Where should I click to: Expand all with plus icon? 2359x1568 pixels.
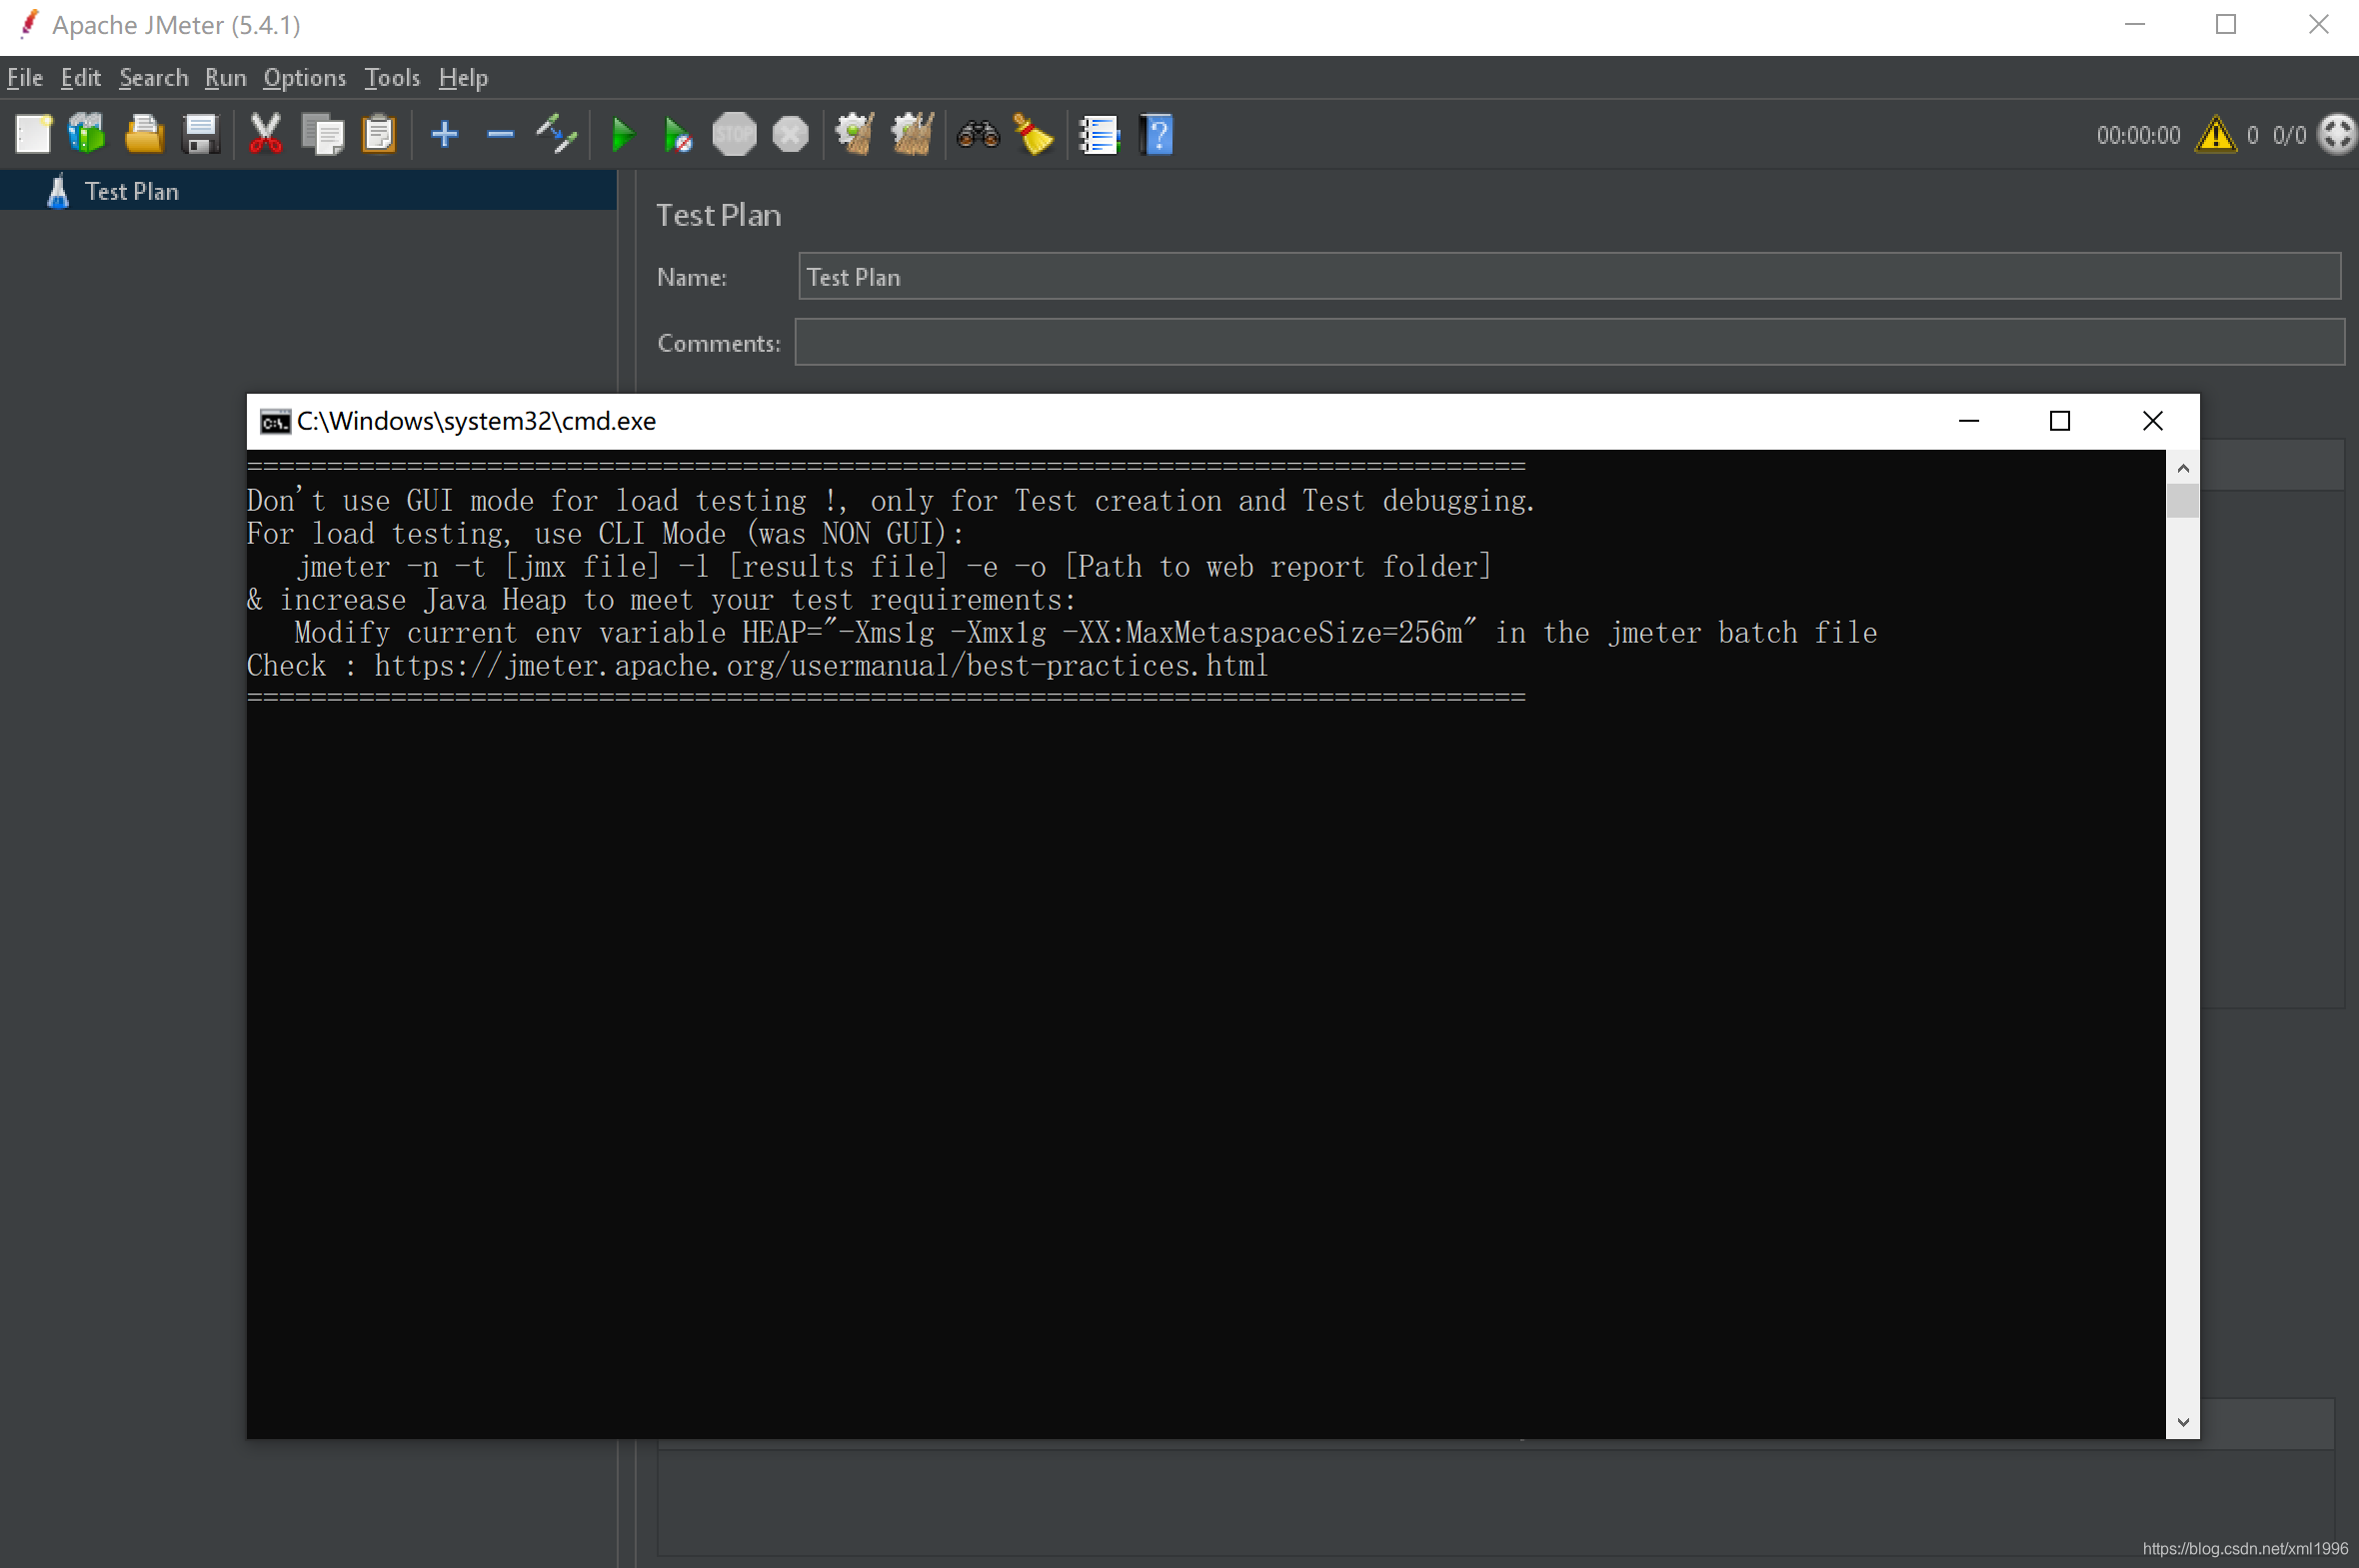click(x=445, y=134)
